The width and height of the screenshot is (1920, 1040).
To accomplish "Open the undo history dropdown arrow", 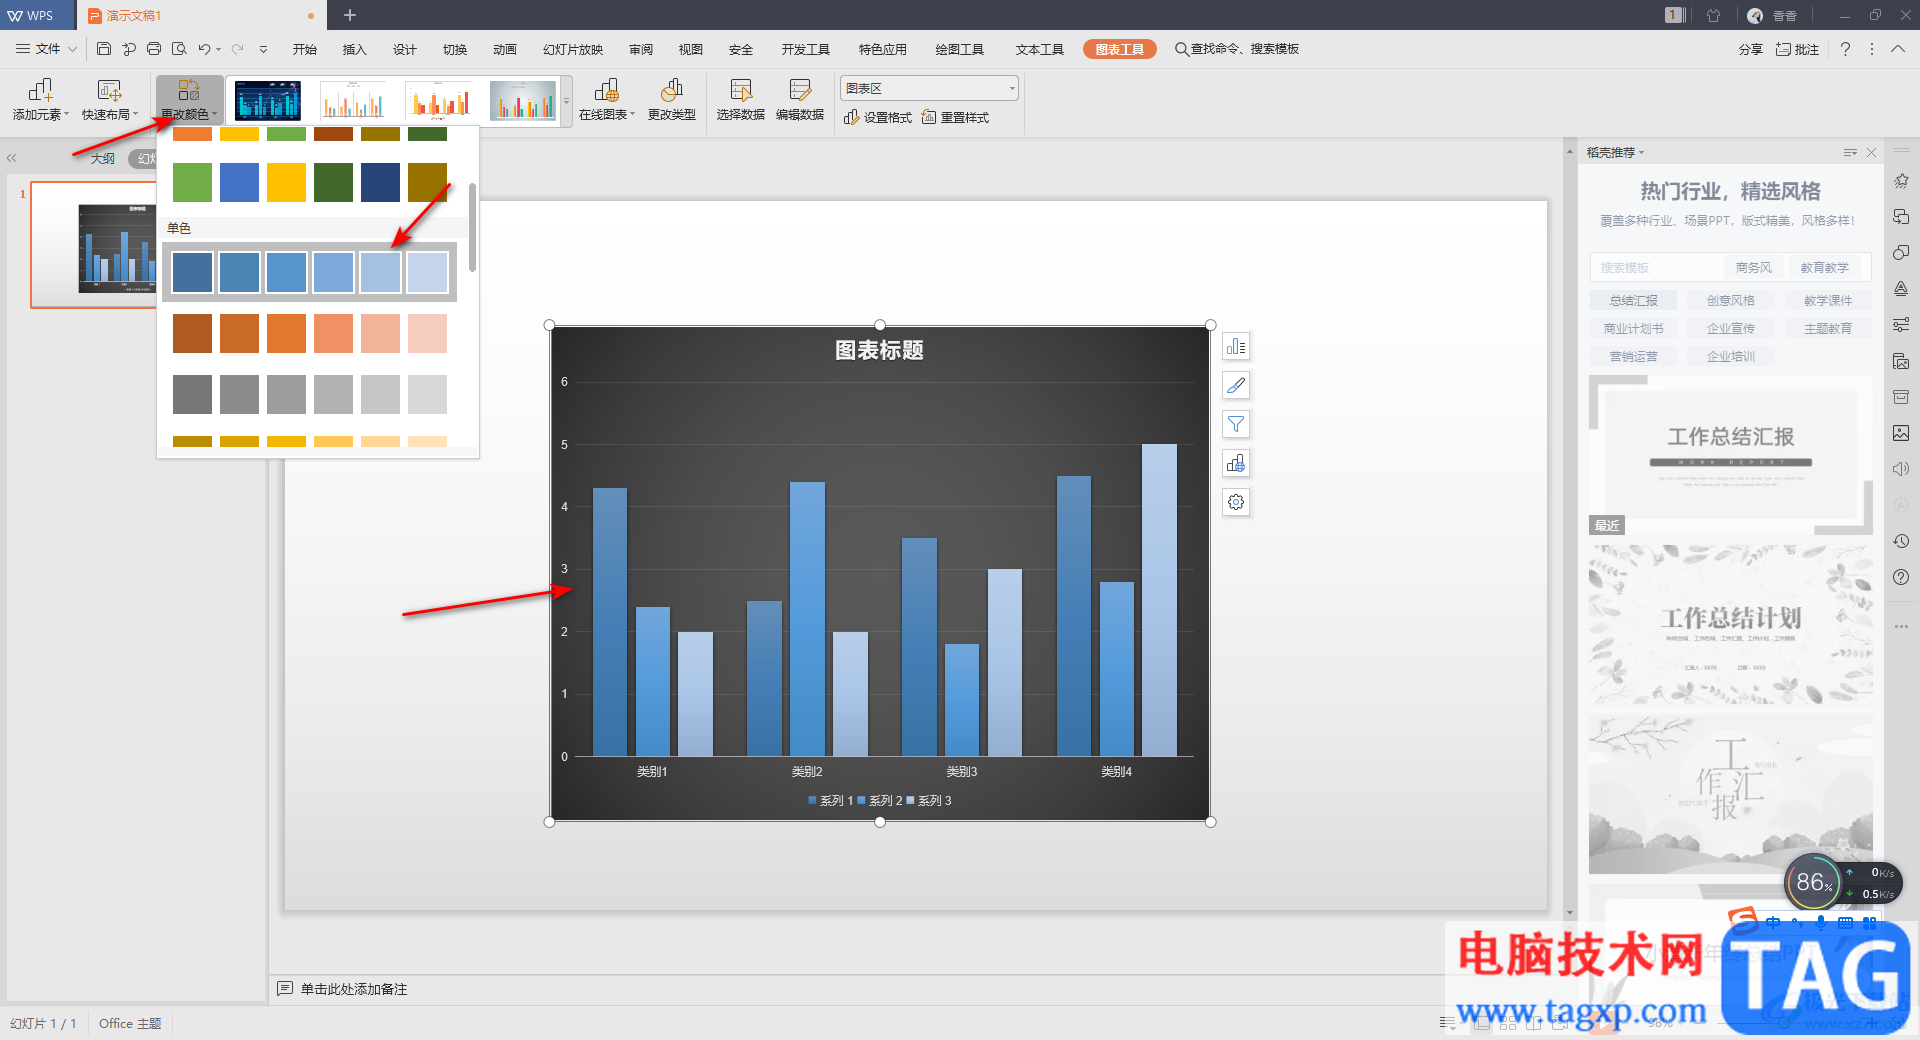I will pos(218,49).
